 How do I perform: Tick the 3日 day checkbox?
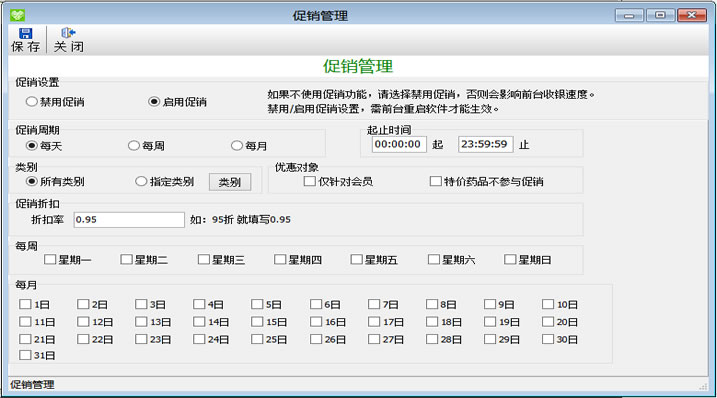[x=141, y=304]
